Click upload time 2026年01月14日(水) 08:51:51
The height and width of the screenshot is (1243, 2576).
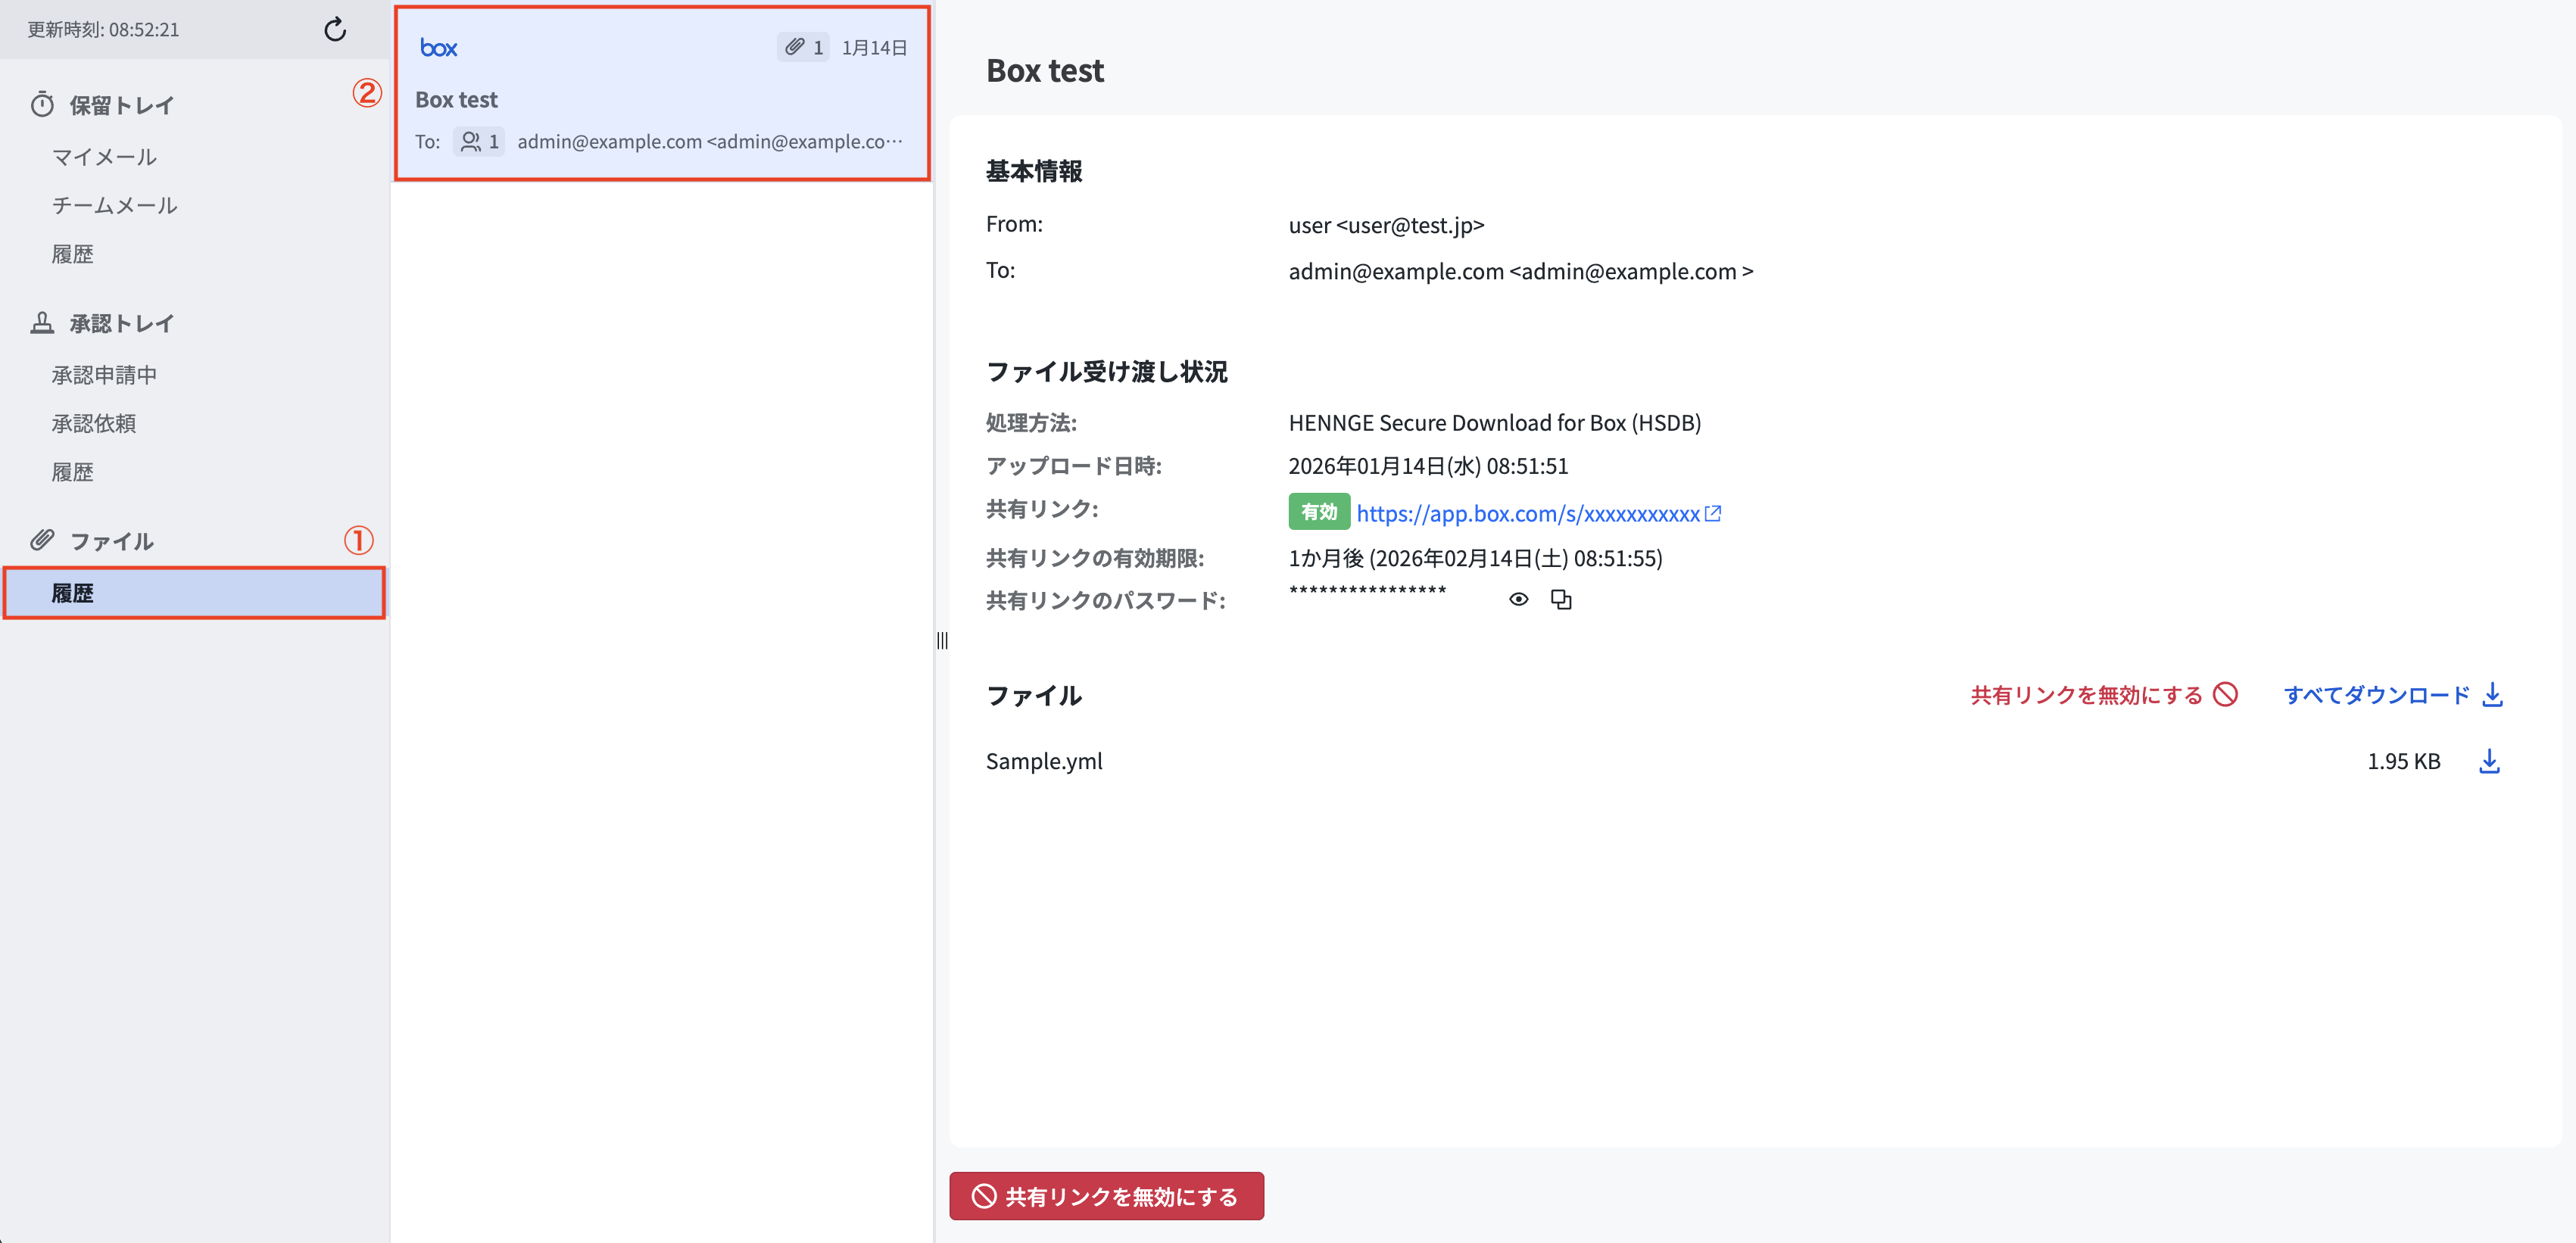click(x=1428, y=466)
